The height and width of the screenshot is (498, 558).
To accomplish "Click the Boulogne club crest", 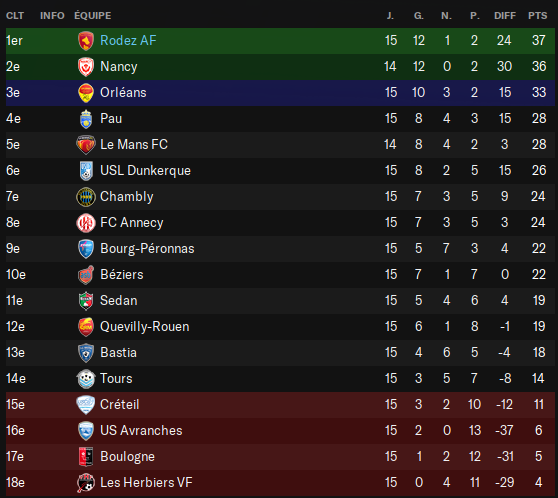I will click(x=86, y=456).
